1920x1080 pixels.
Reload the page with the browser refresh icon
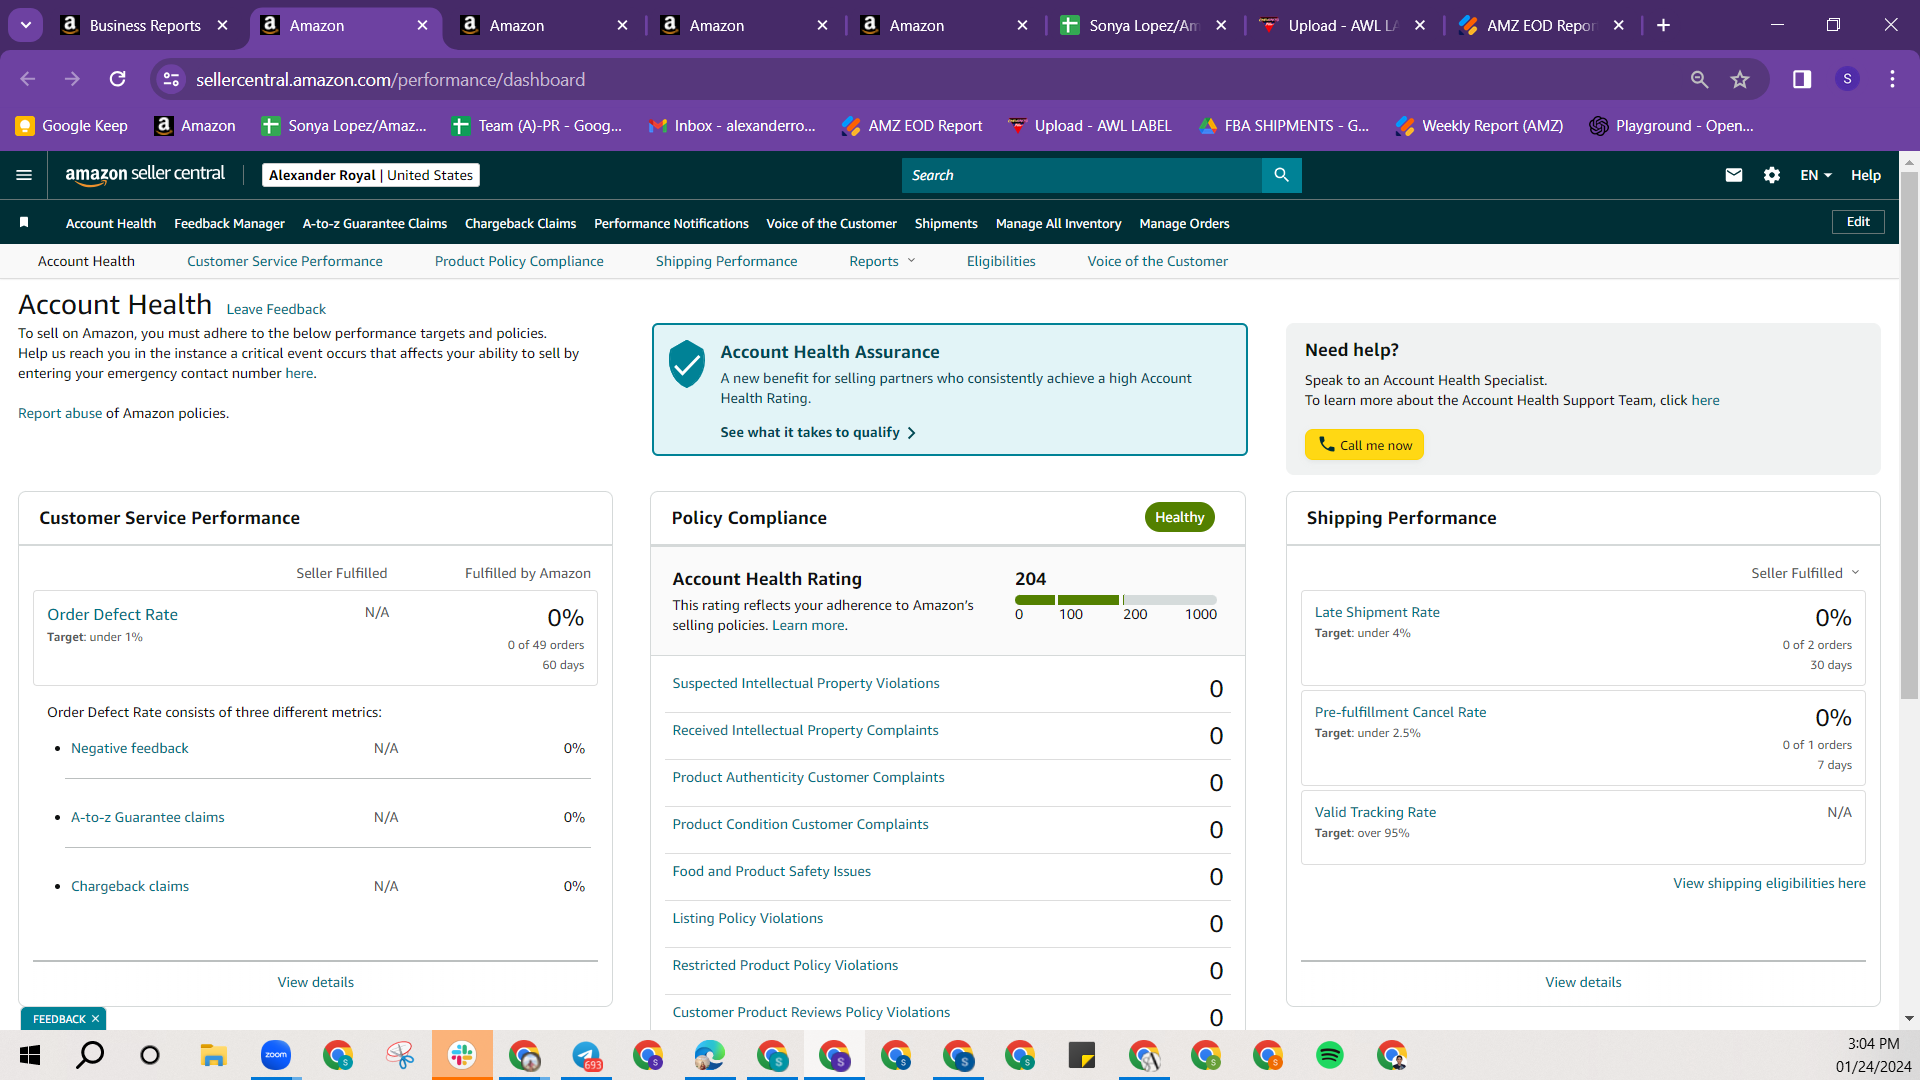coord(118,79)
